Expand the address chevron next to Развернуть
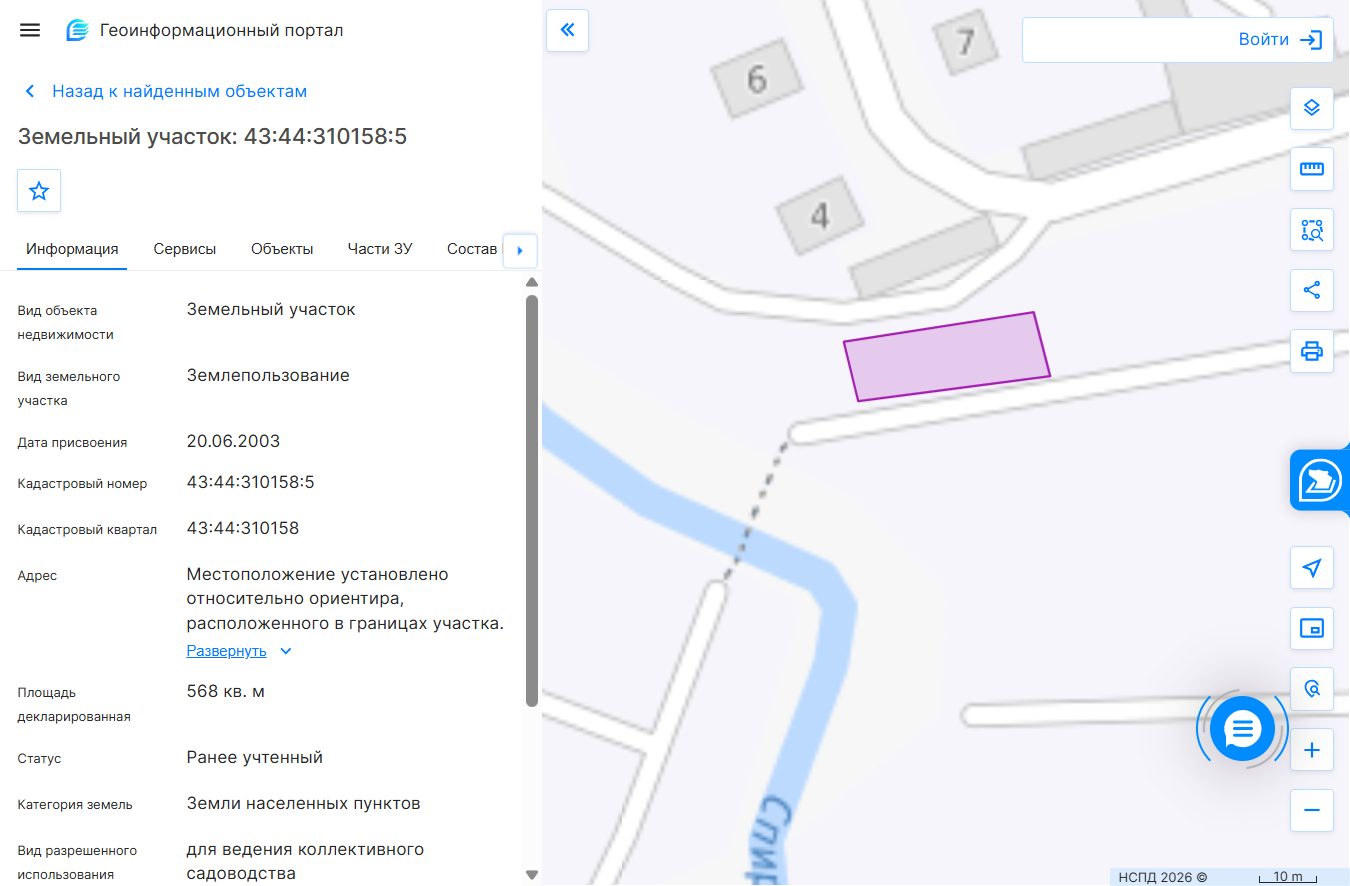The height and width of the screenshot is (886, 1350). (286, 651)
